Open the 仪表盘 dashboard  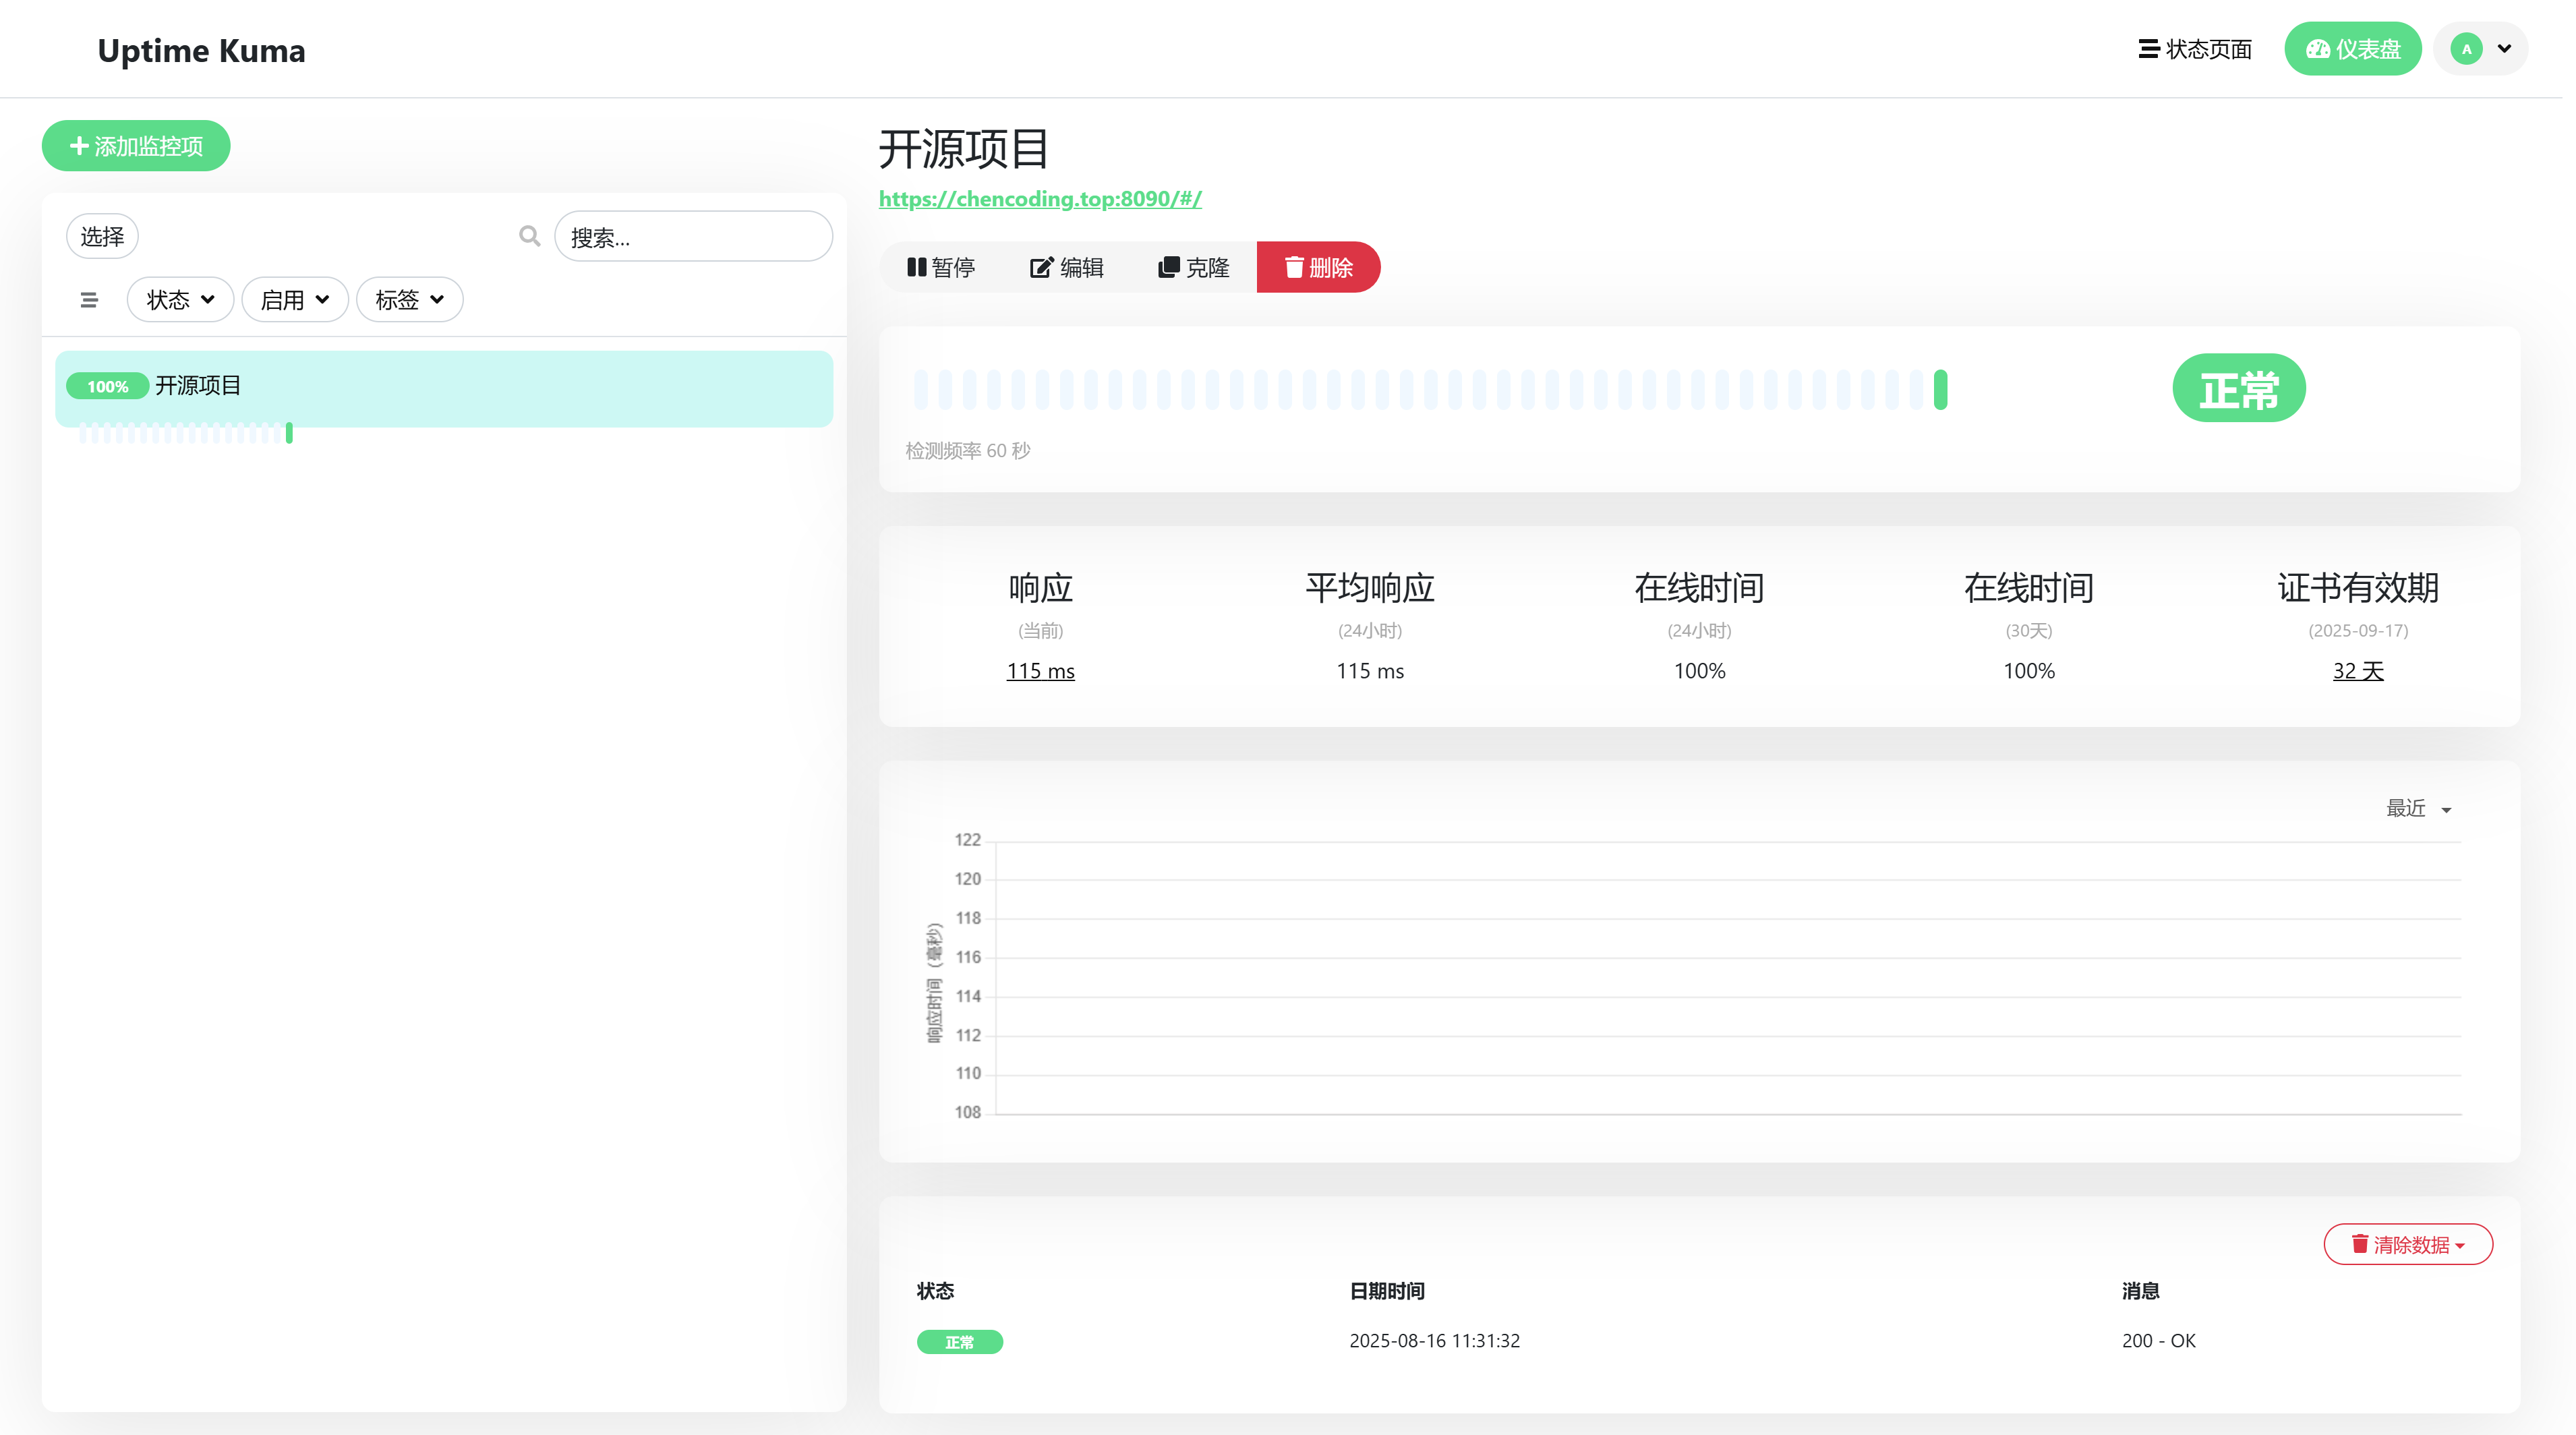(2352, 49)
